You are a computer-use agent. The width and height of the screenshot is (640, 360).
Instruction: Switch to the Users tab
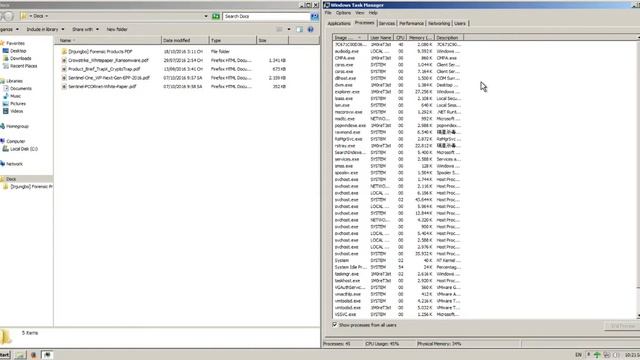[x=460, y=24]
